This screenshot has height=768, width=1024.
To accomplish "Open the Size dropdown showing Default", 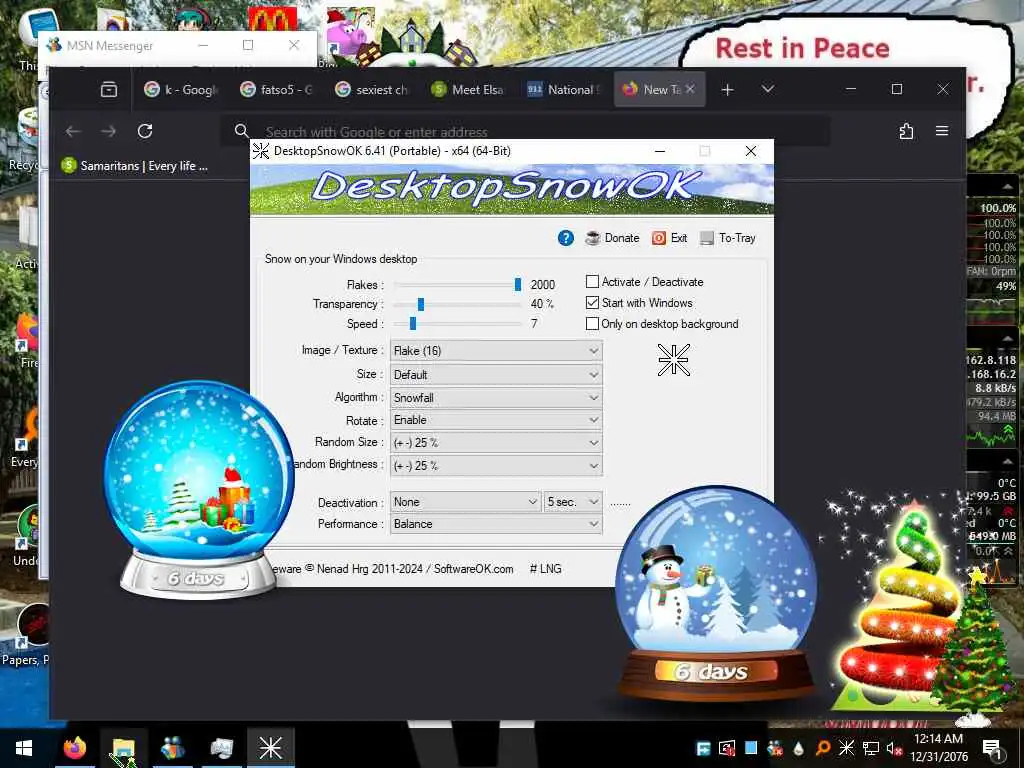I will click(x=496, y=375).
